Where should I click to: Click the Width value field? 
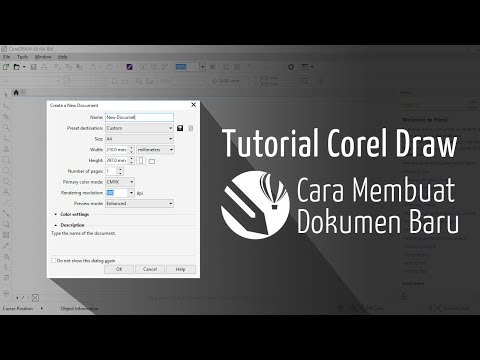tap(117, 150)
